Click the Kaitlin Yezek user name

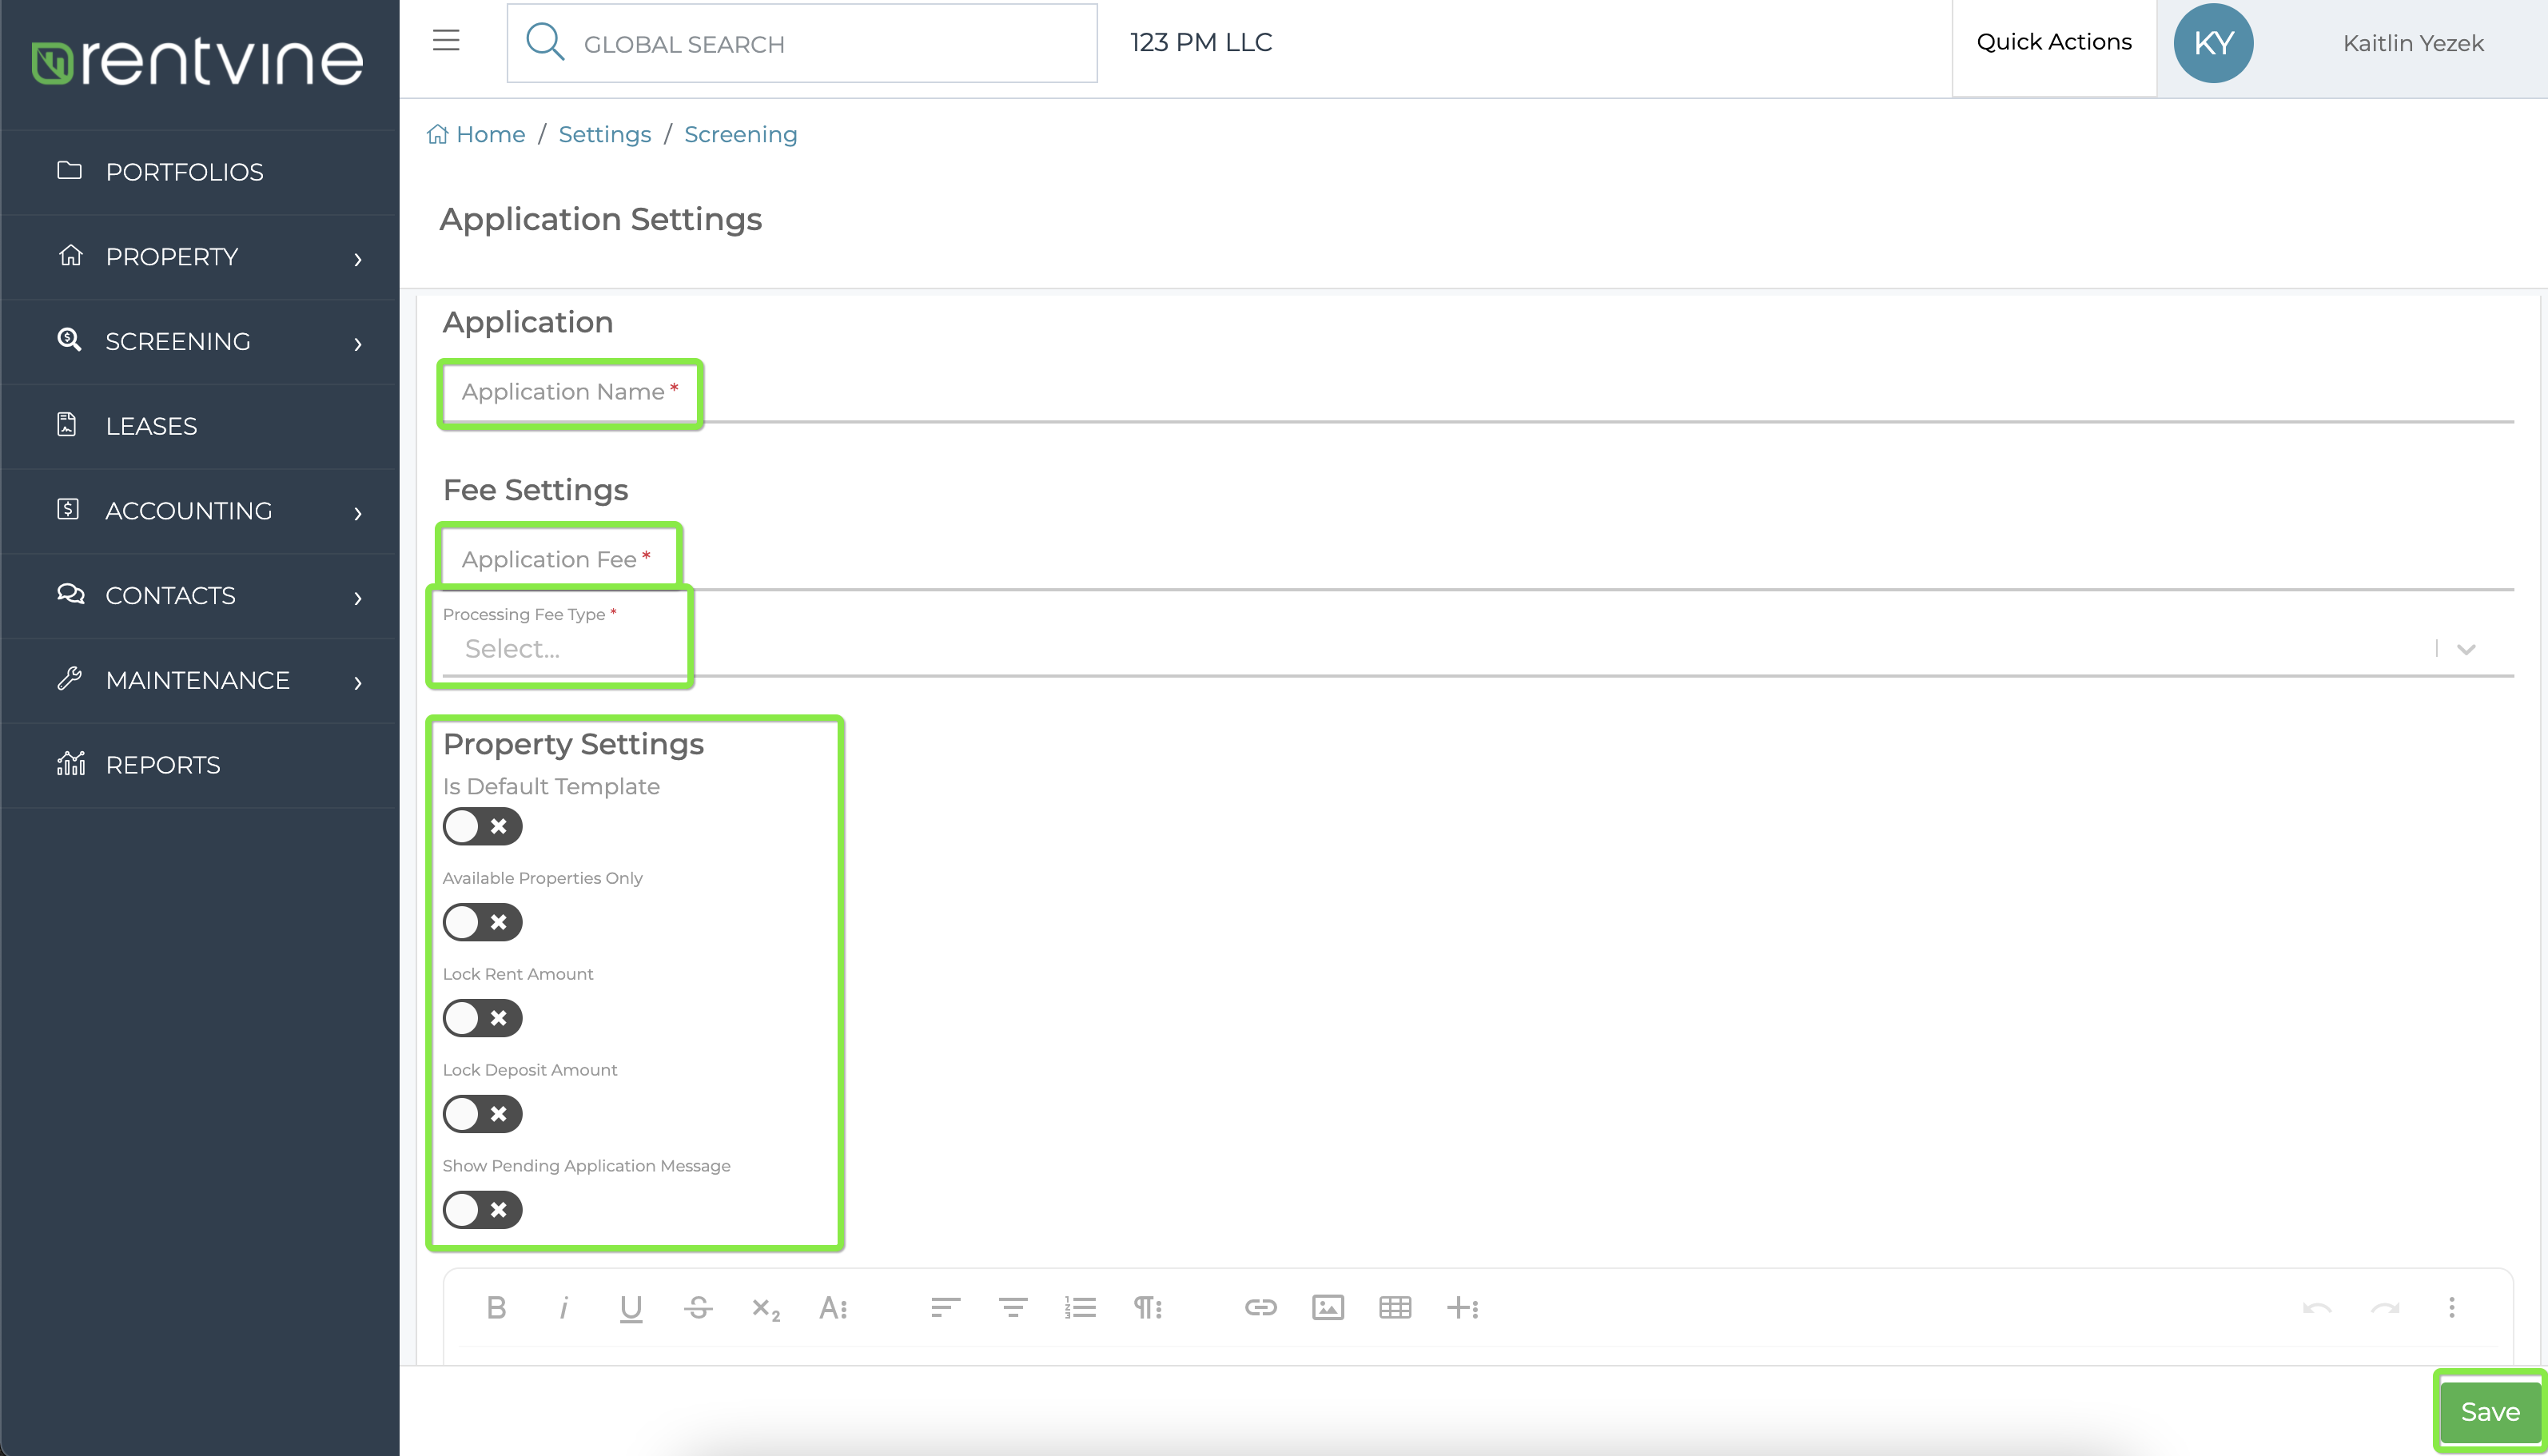[2413, 43]
